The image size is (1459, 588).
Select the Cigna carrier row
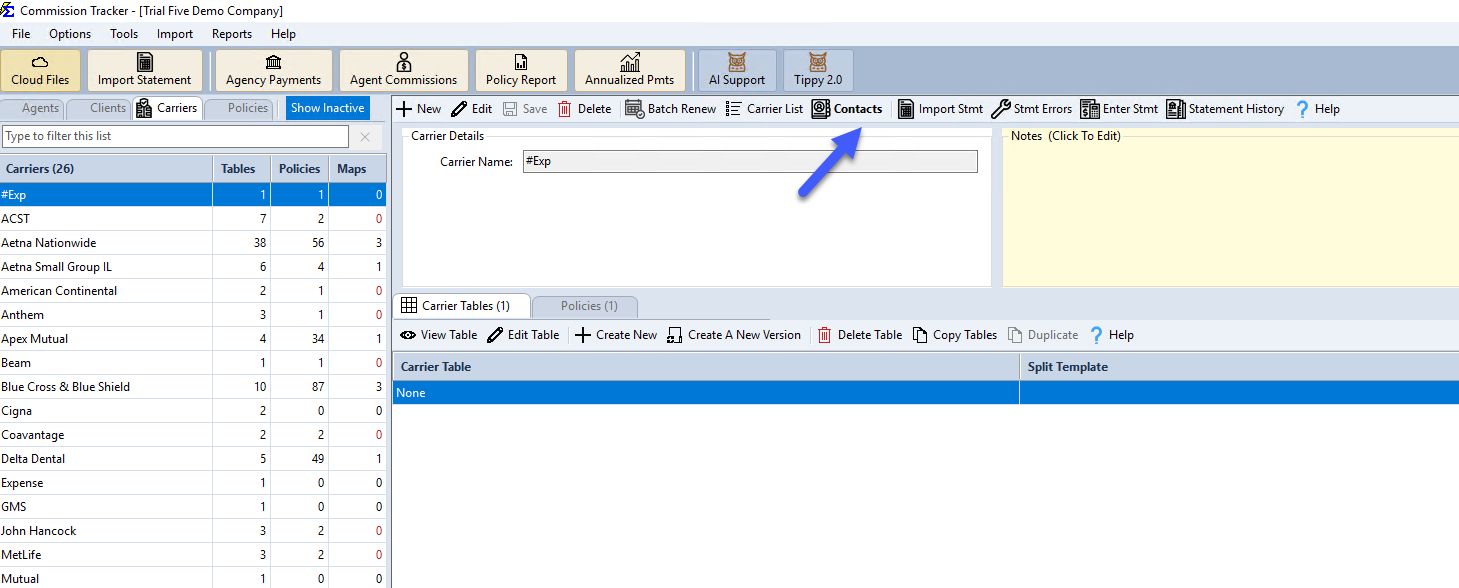pyautogui.click(x=193, y=411)
